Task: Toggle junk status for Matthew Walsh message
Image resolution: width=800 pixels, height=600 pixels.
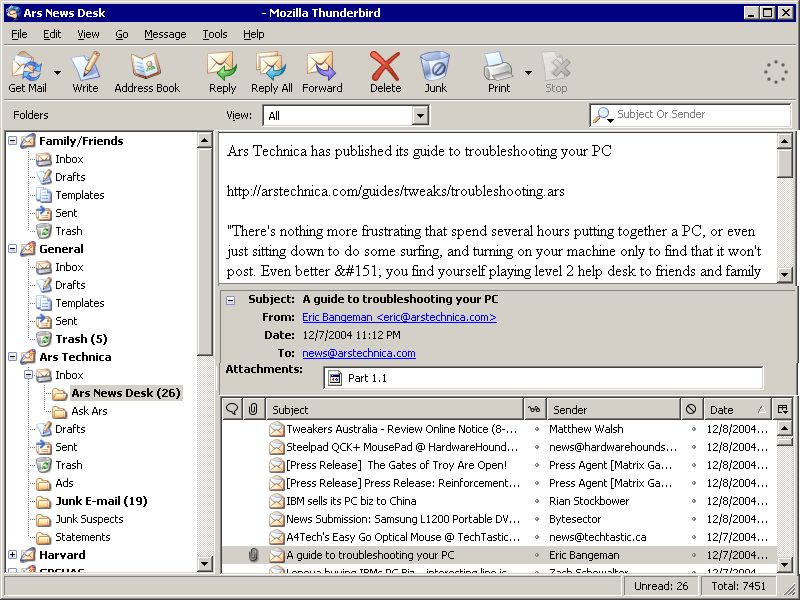Action: coord(694,429)
